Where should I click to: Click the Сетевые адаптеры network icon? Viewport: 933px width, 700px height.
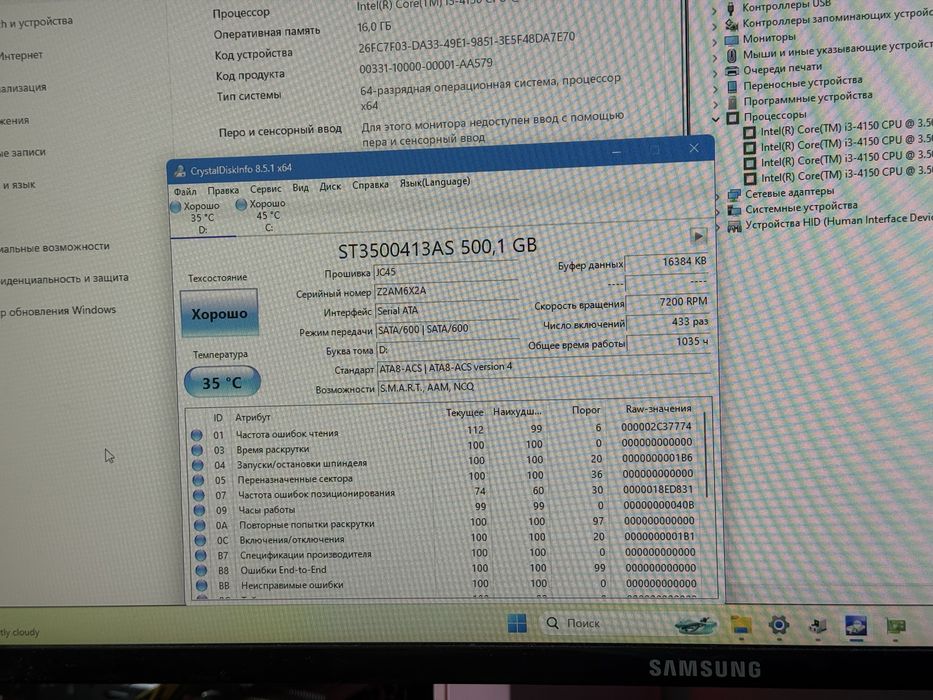(734, 194)
